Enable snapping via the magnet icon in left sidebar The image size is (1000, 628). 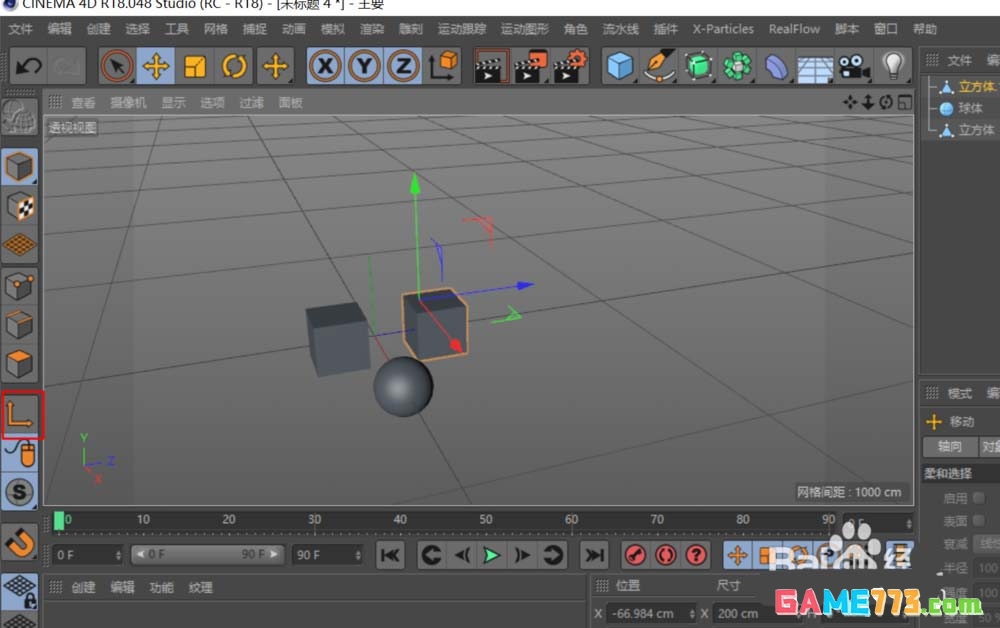pos(20,543)
